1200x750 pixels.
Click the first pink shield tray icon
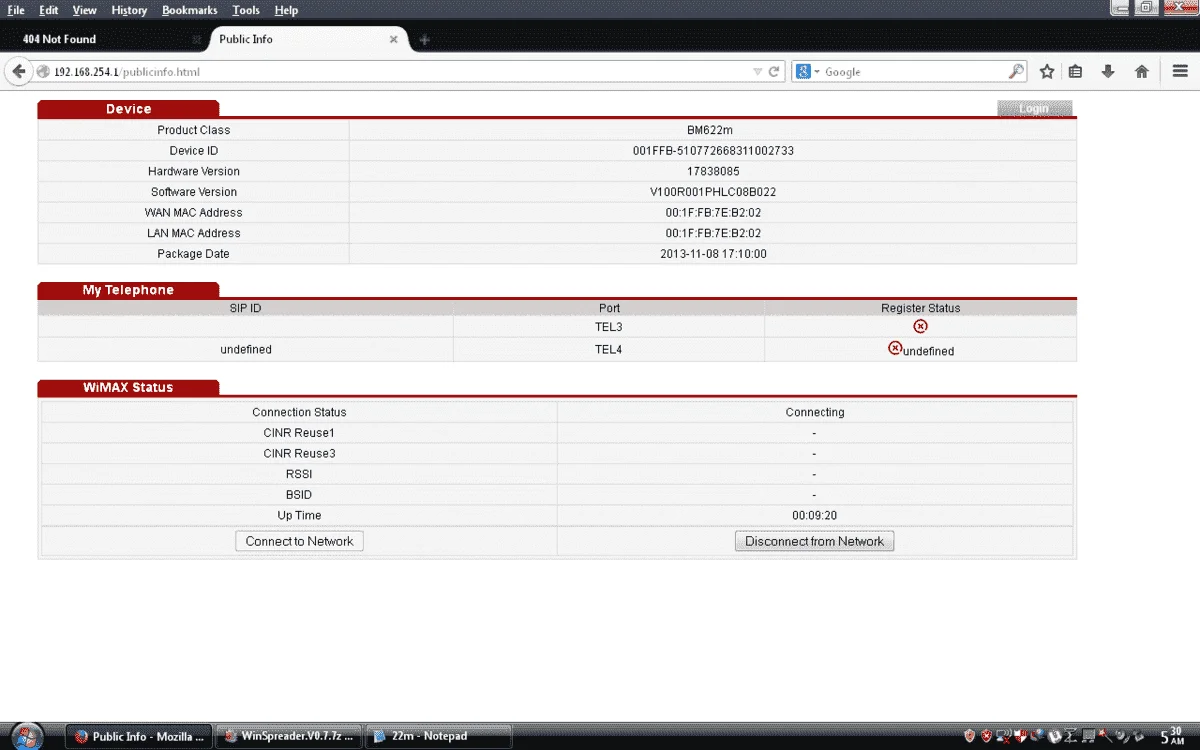click(x=970, y=737)
